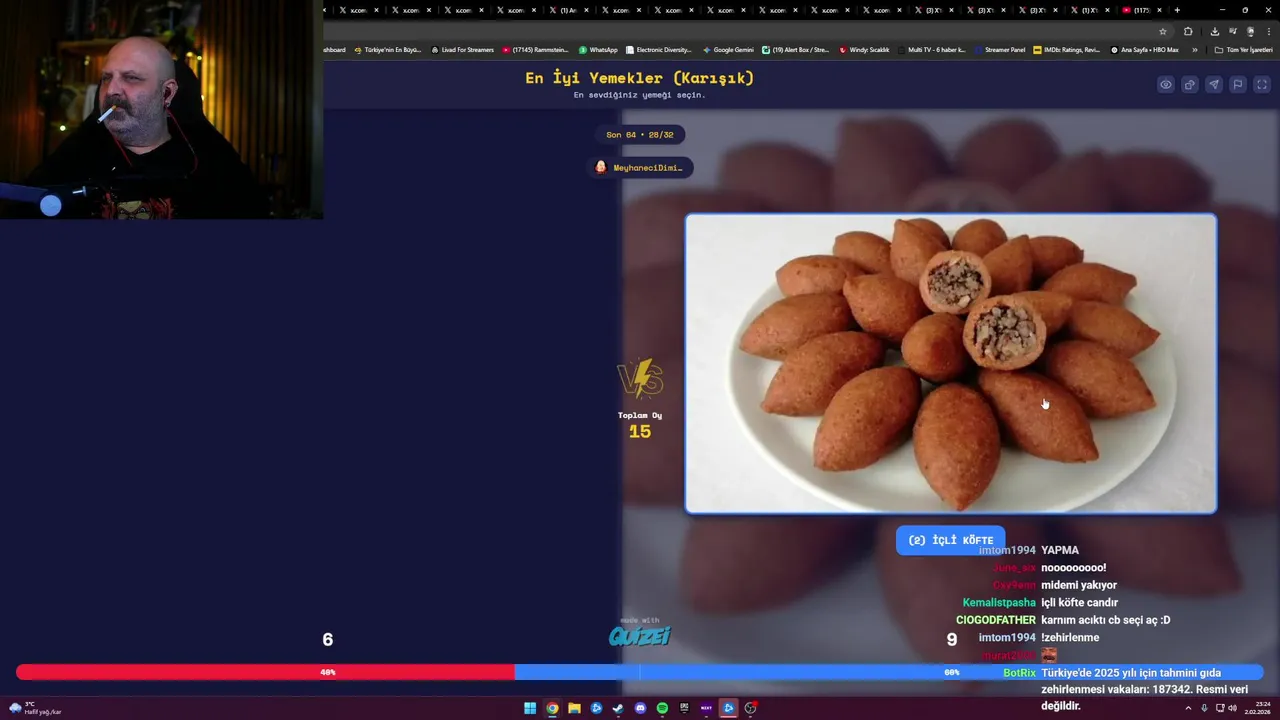Open a new browser tab with plus

(x=1177, y=10)
